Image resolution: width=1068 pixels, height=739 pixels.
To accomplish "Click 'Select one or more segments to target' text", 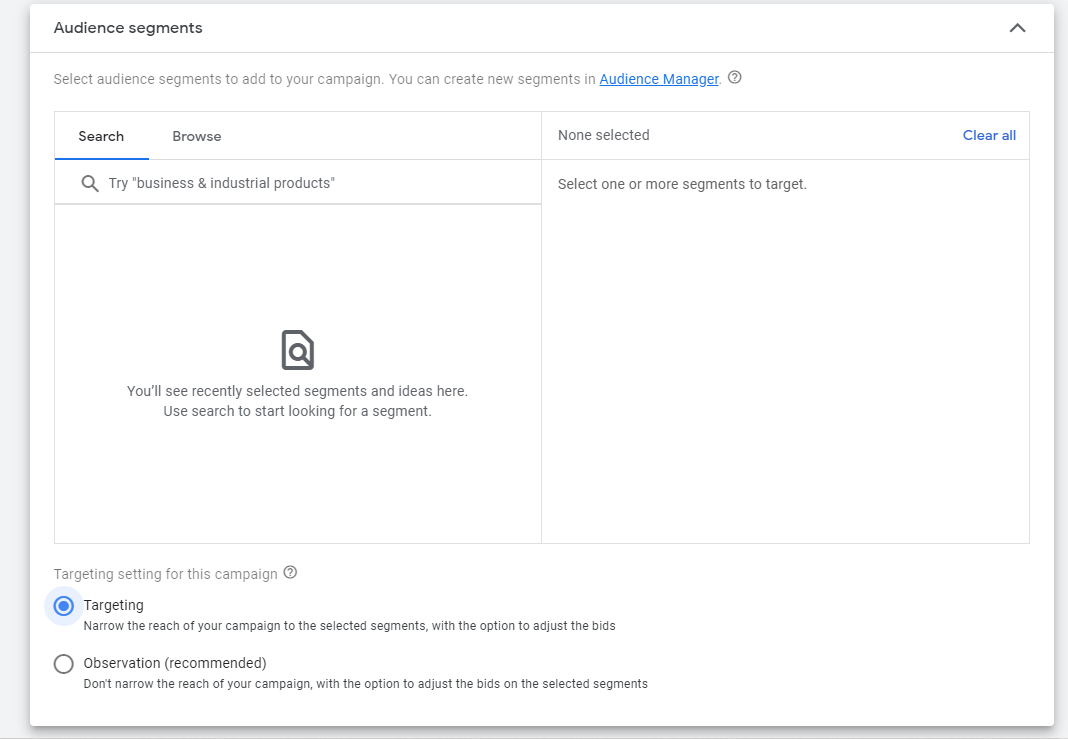I will (682, 184).
